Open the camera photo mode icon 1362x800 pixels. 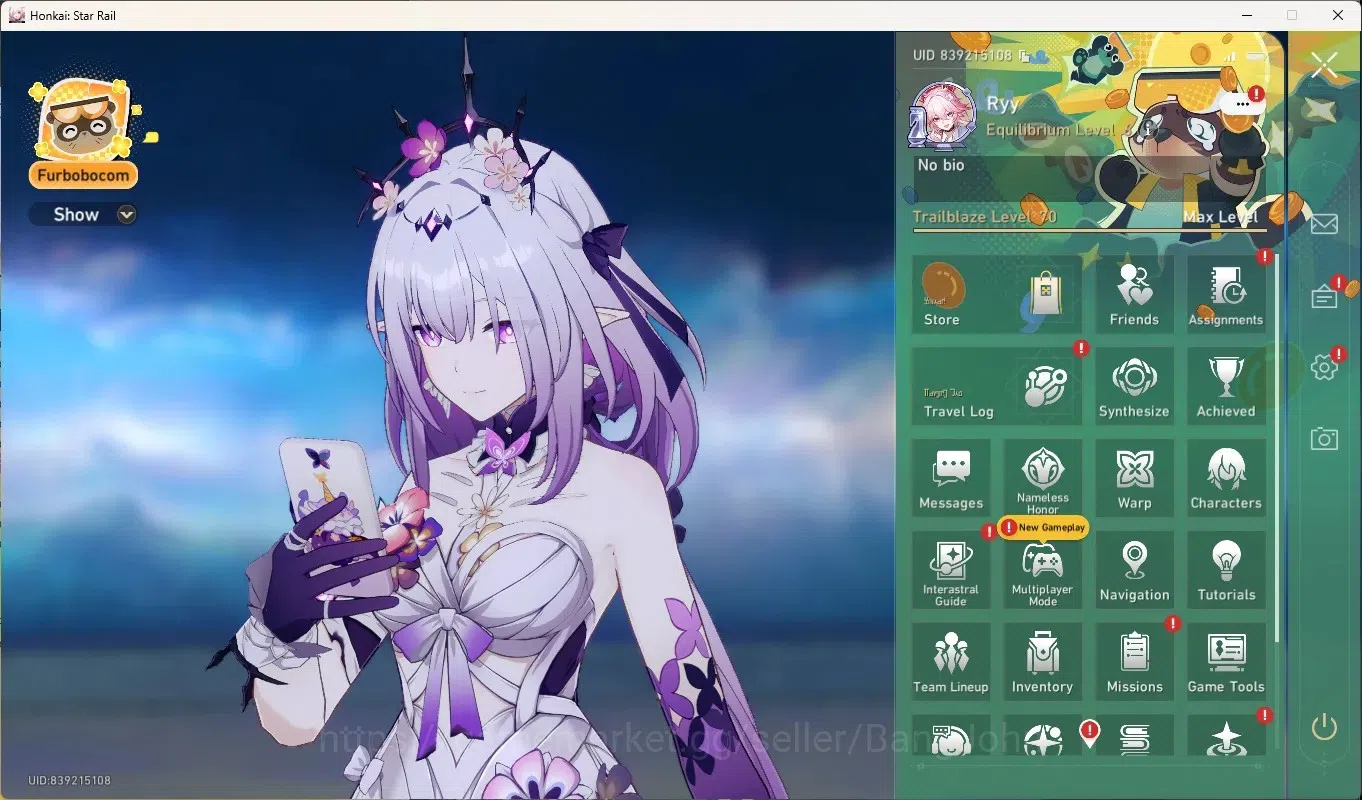point(1324,438)
